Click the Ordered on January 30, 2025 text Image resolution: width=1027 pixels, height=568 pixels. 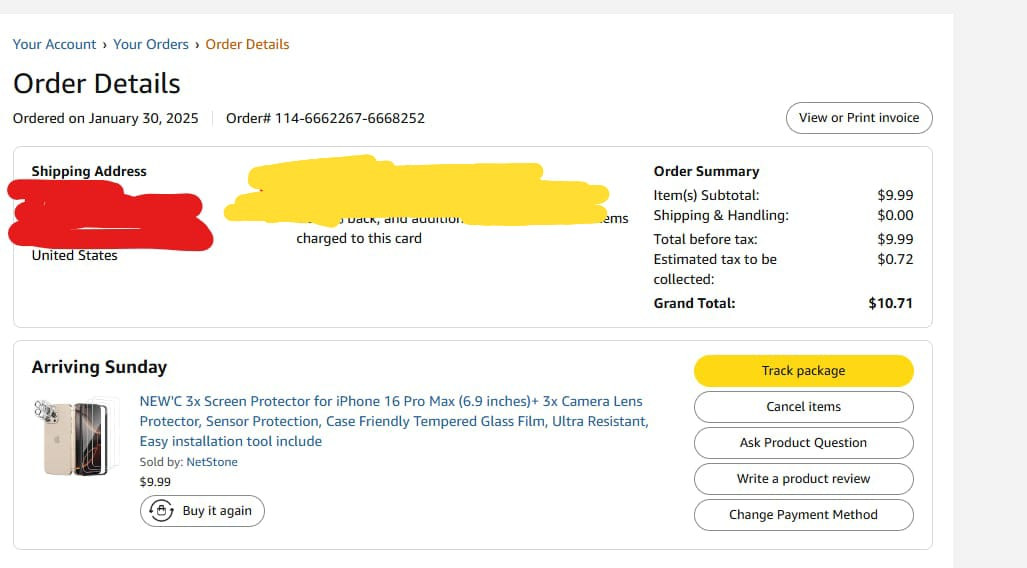(106, 118)
